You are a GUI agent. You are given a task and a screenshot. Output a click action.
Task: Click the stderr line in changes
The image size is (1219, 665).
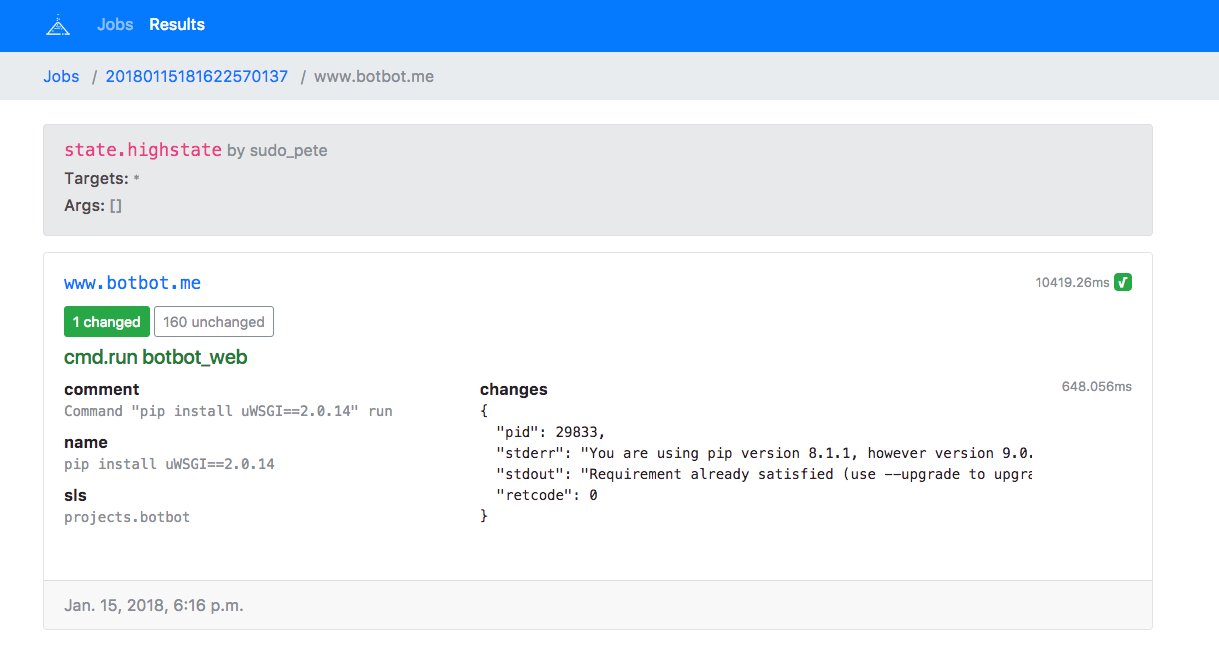point(764,453)
